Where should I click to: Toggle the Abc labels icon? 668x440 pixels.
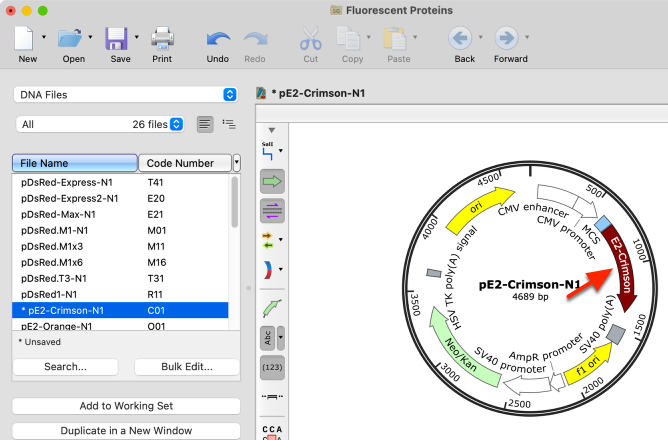pyautogui.click(x=268, y=338)
